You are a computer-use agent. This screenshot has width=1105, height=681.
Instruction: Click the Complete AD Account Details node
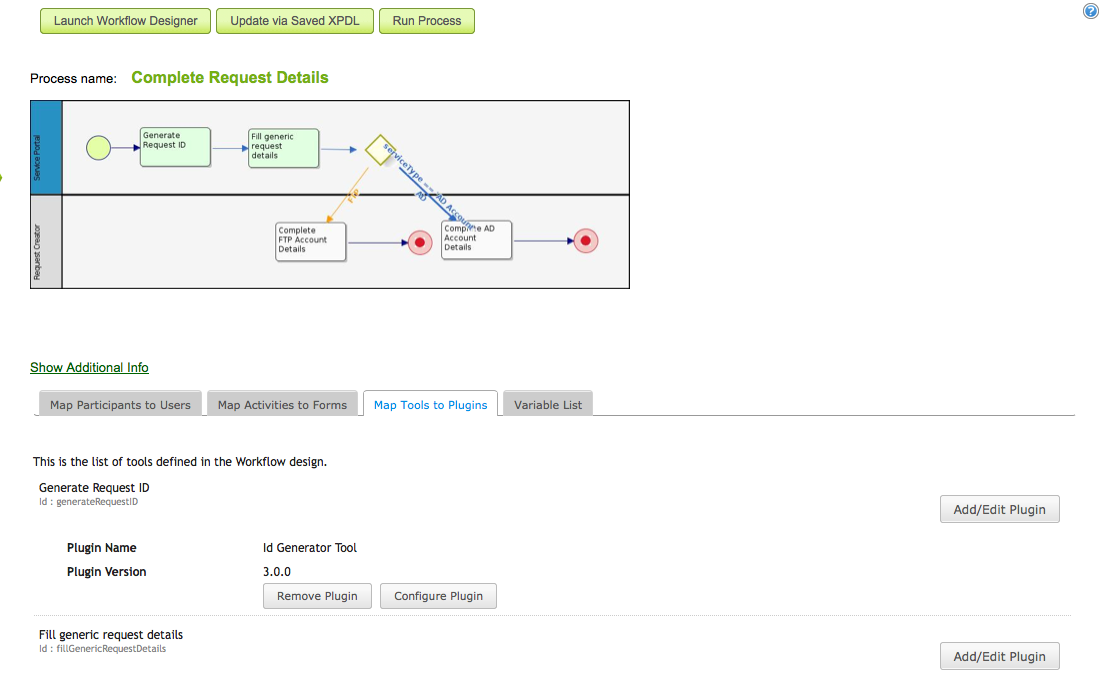click(x=476, y=241)
